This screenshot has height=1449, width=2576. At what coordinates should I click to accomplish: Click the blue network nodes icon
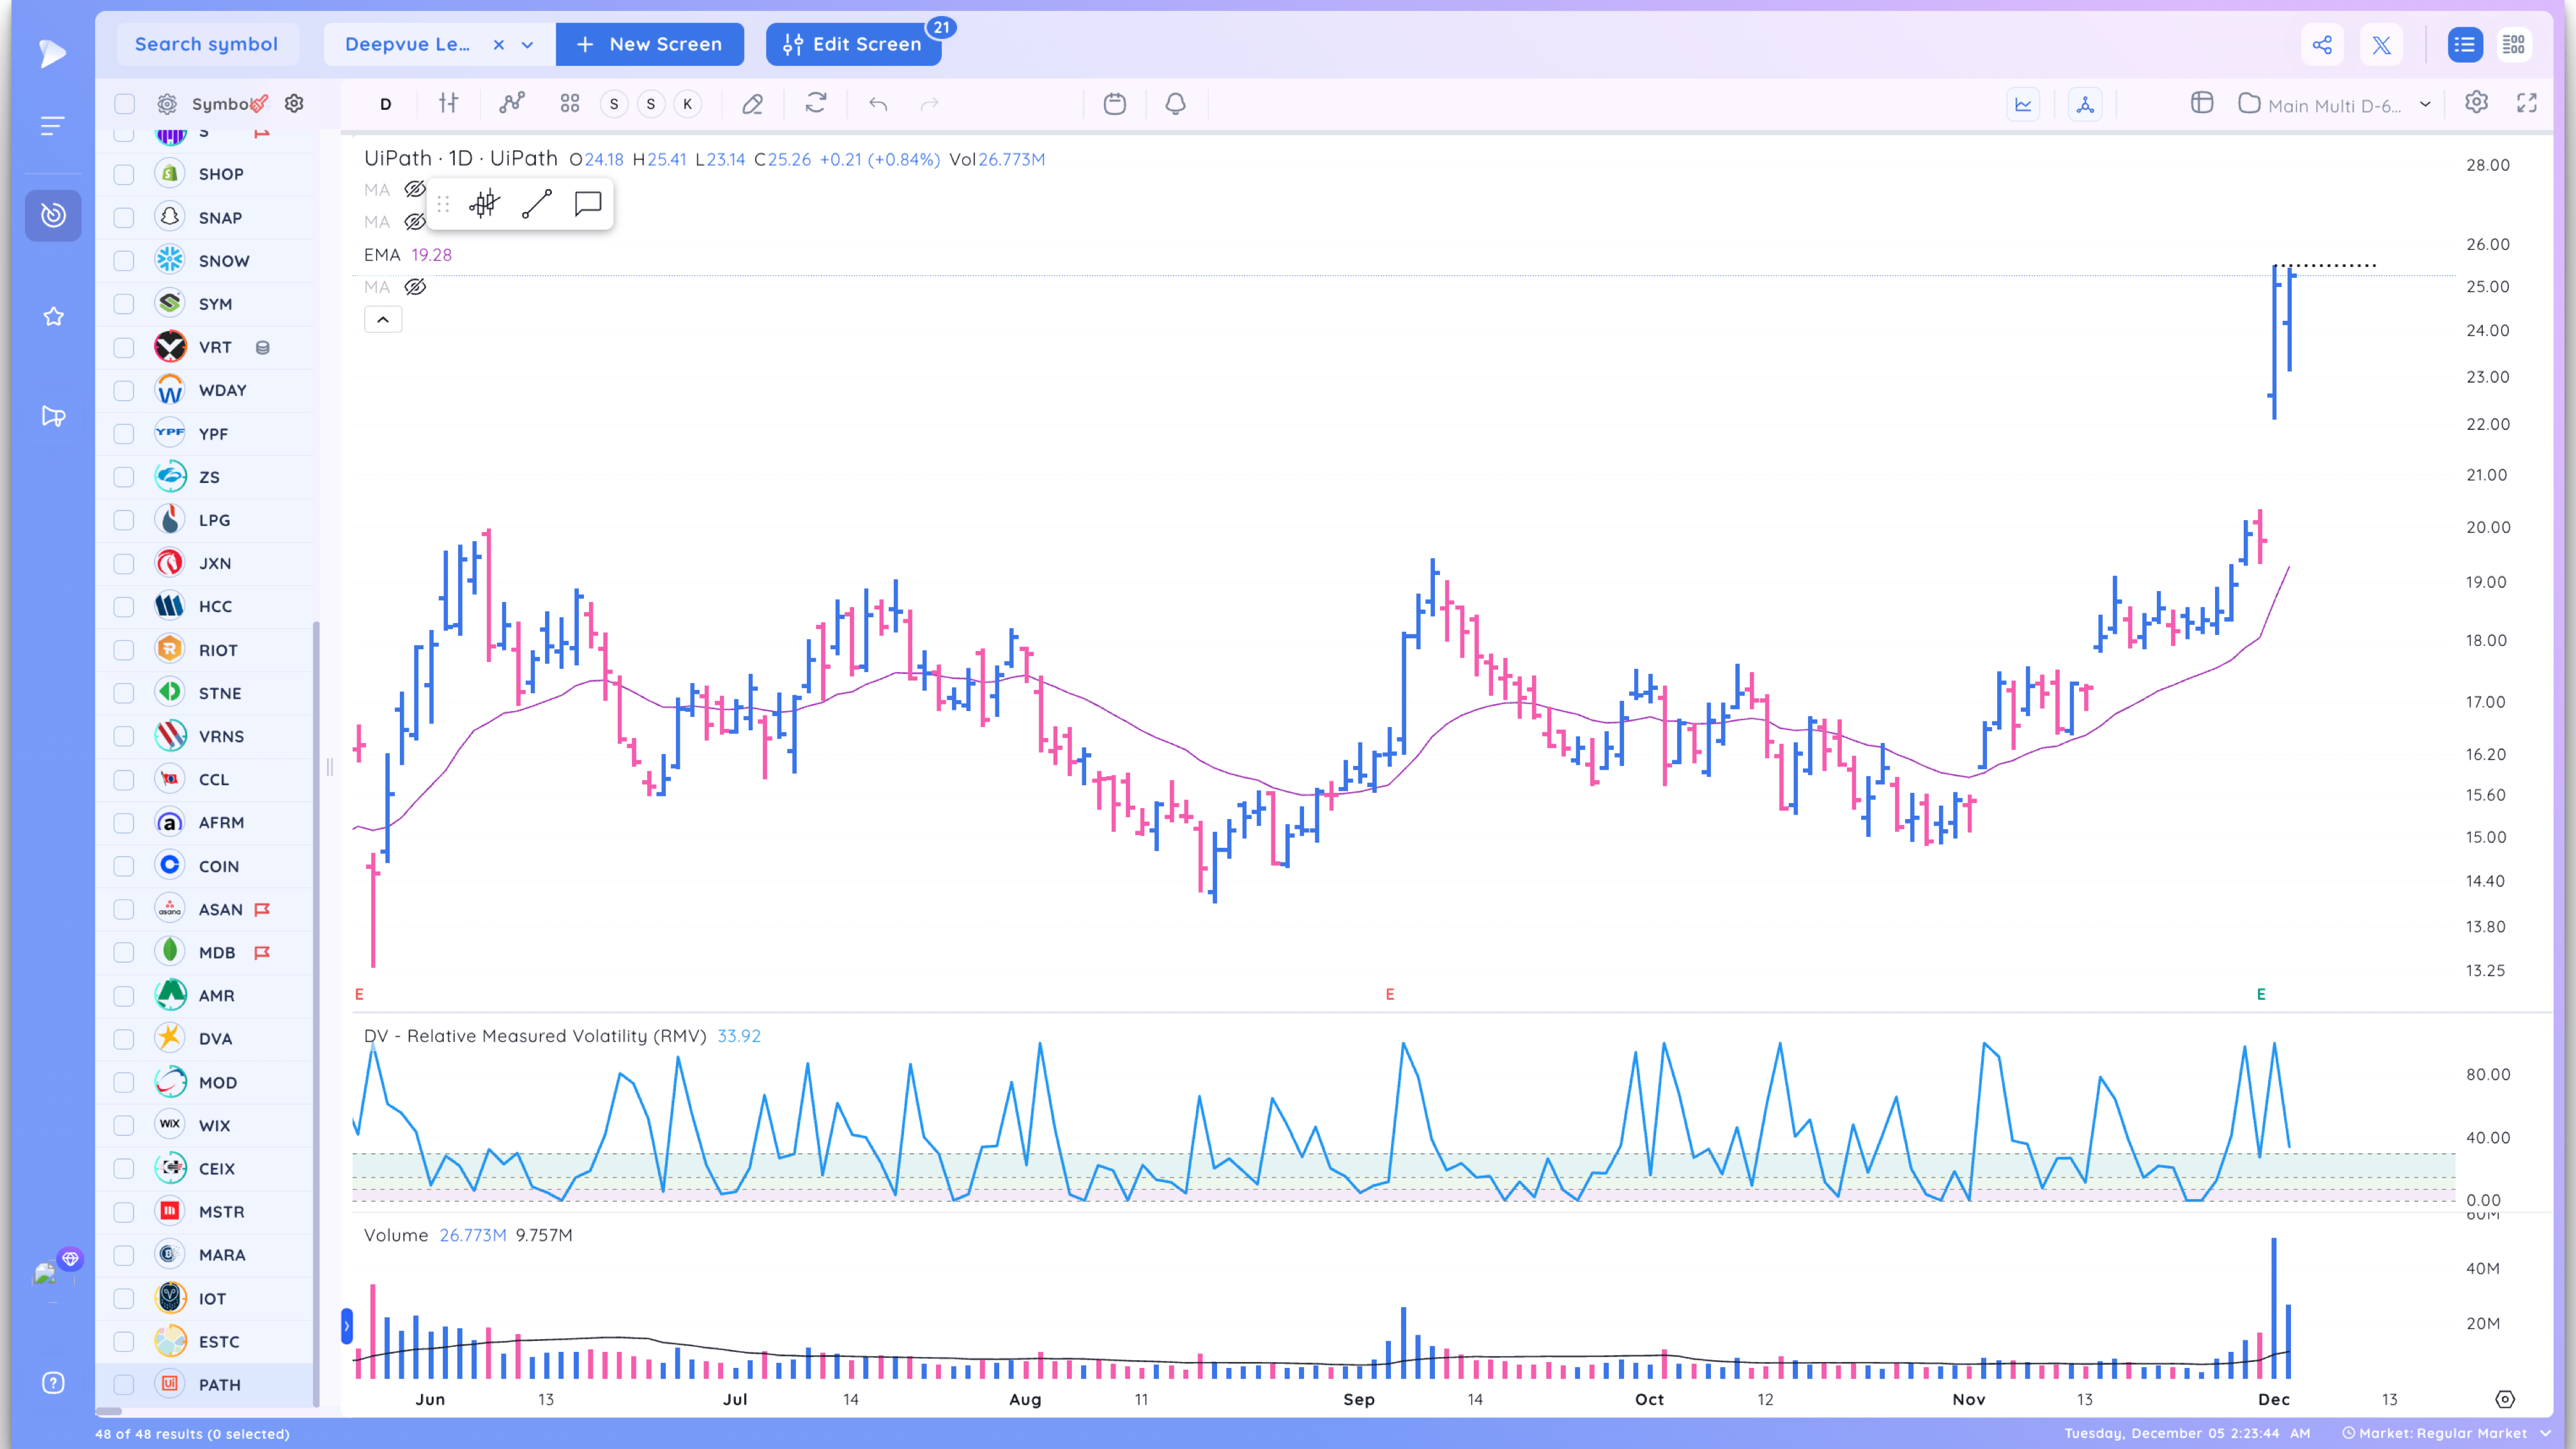click(2085, 104)
